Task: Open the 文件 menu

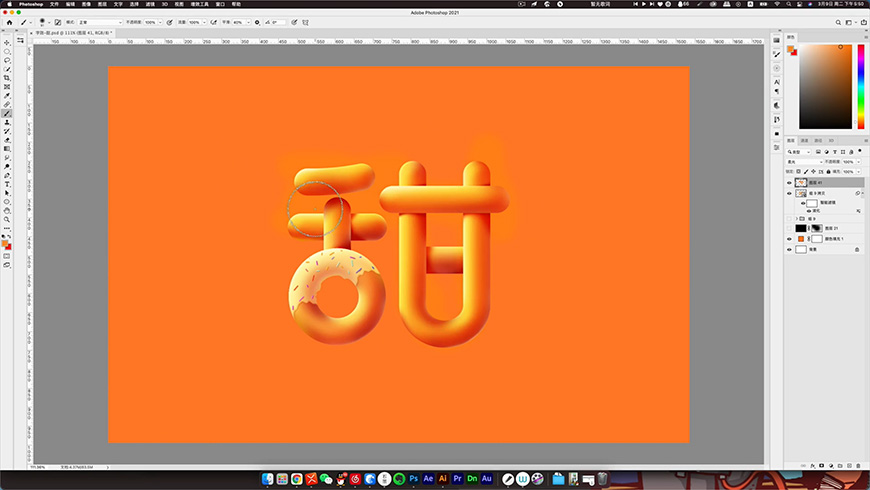Action: [x=54, y=4]
